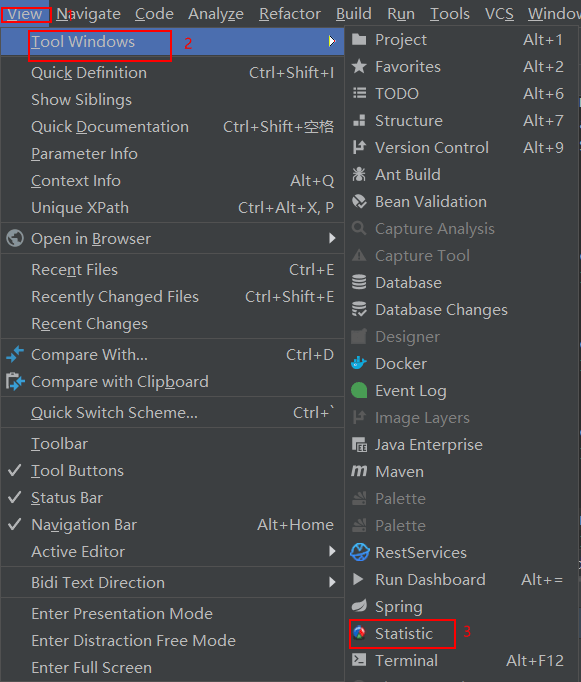Expand Bidi Text Direction submenu
The height and width of the screenshot is (682, 581).
tap(173, 582)
